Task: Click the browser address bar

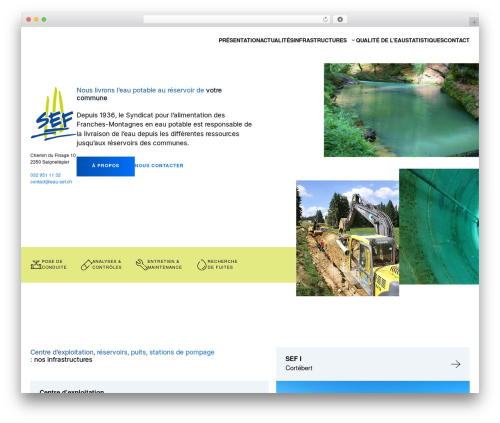Action: pos(237,20)
